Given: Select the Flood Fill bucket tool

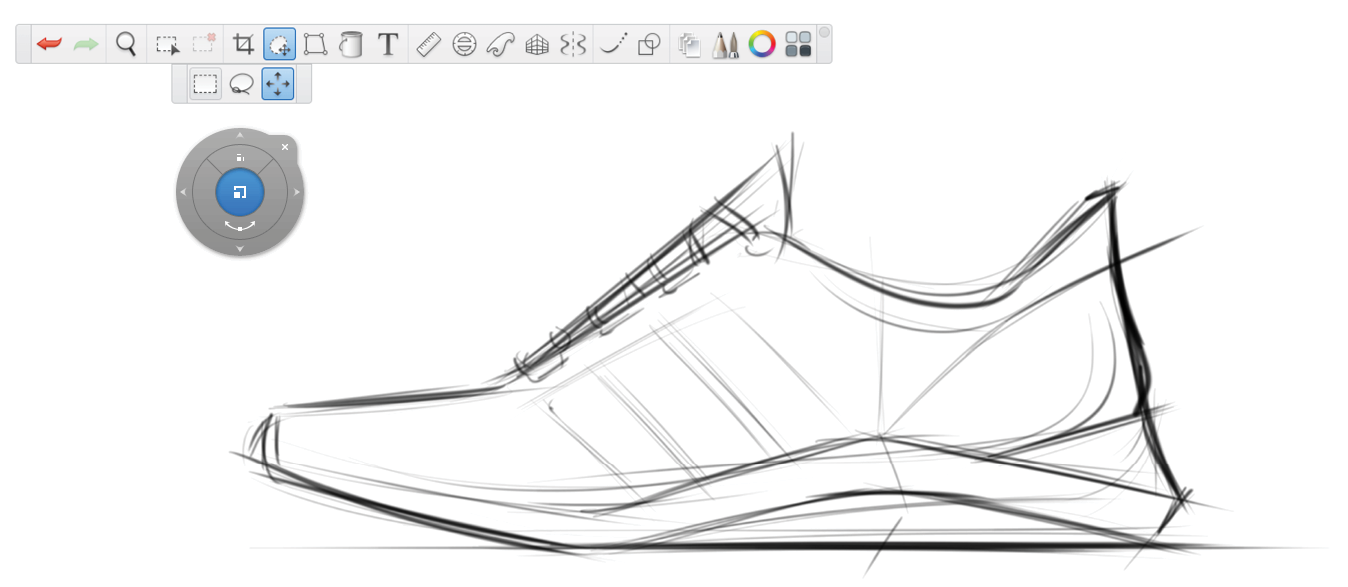Looking at the screenshot, I should tap(353, 43).
